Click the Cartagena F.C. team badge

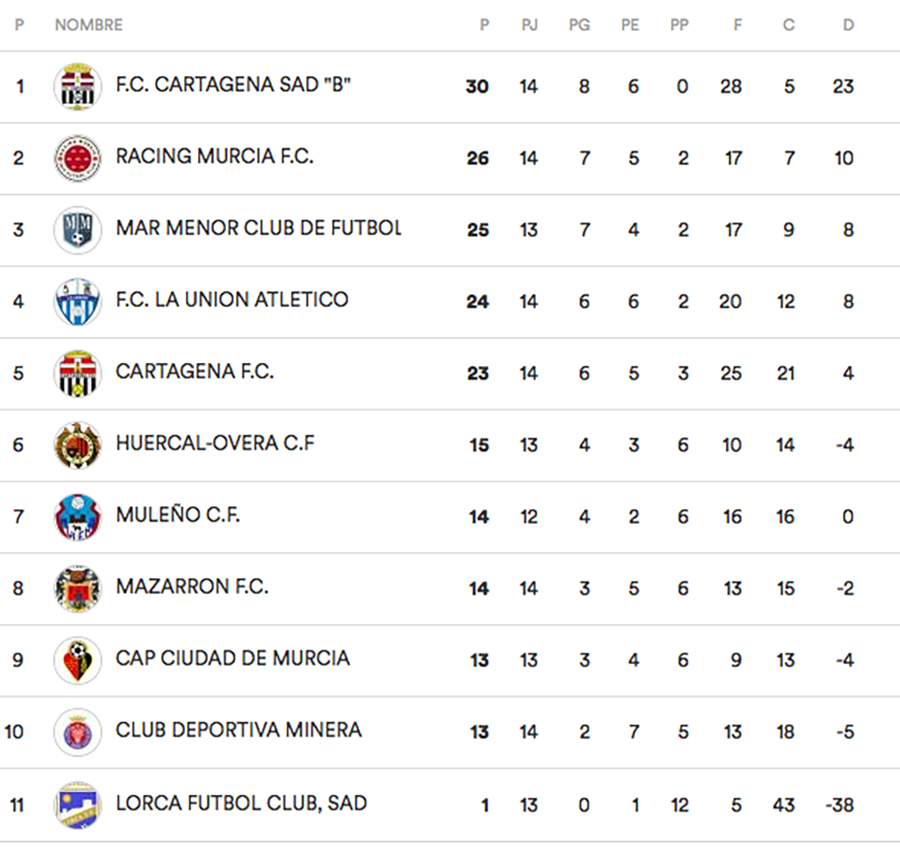click(77, 373)
